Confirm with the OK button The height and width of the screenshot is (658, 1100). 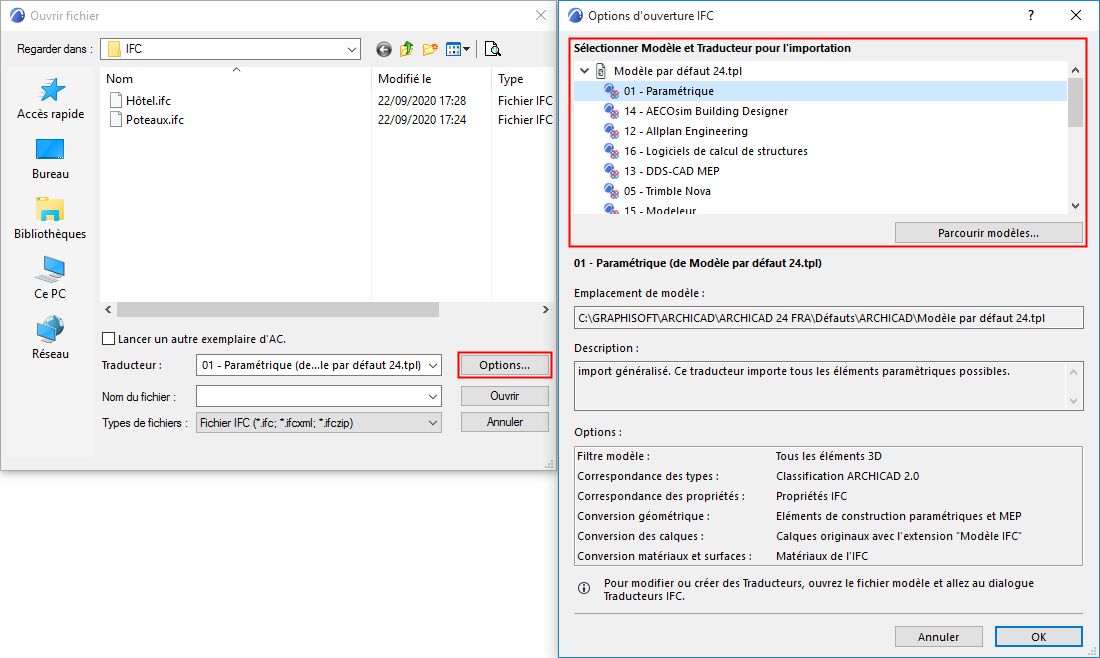[x=1038, y=637]
